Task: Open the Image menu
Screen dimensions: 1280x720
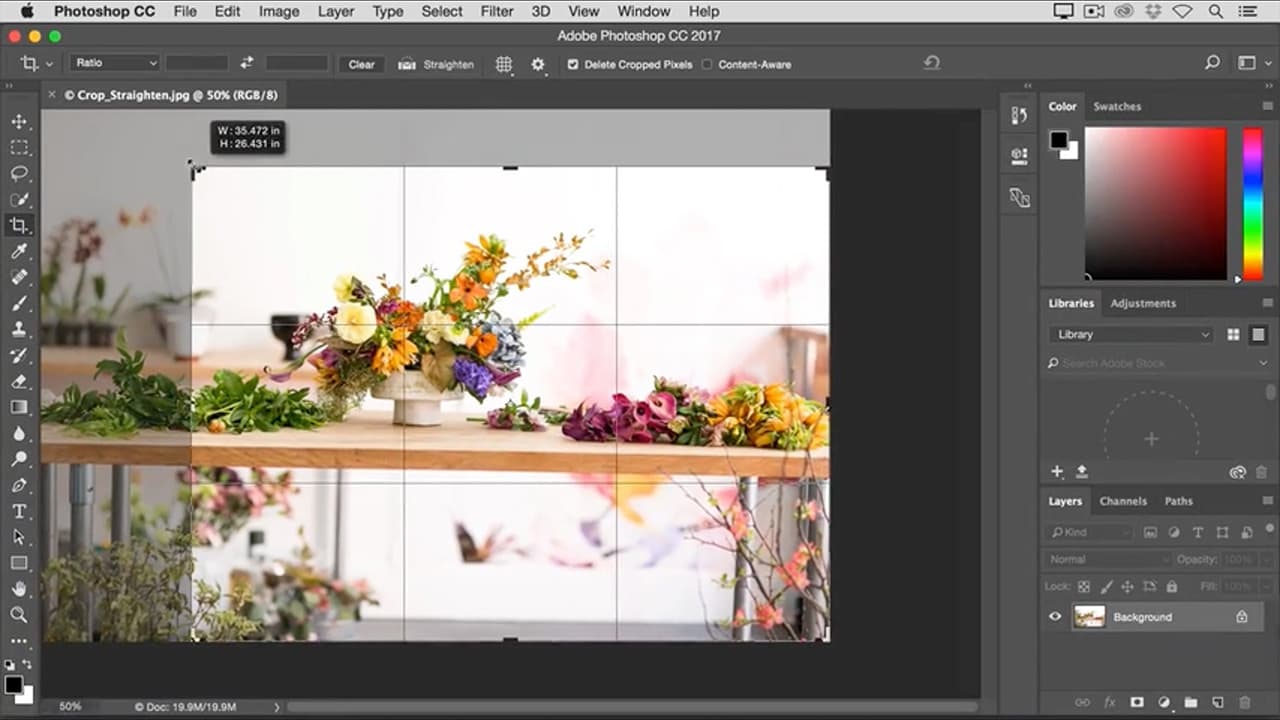Action: [x=279, y=11]
